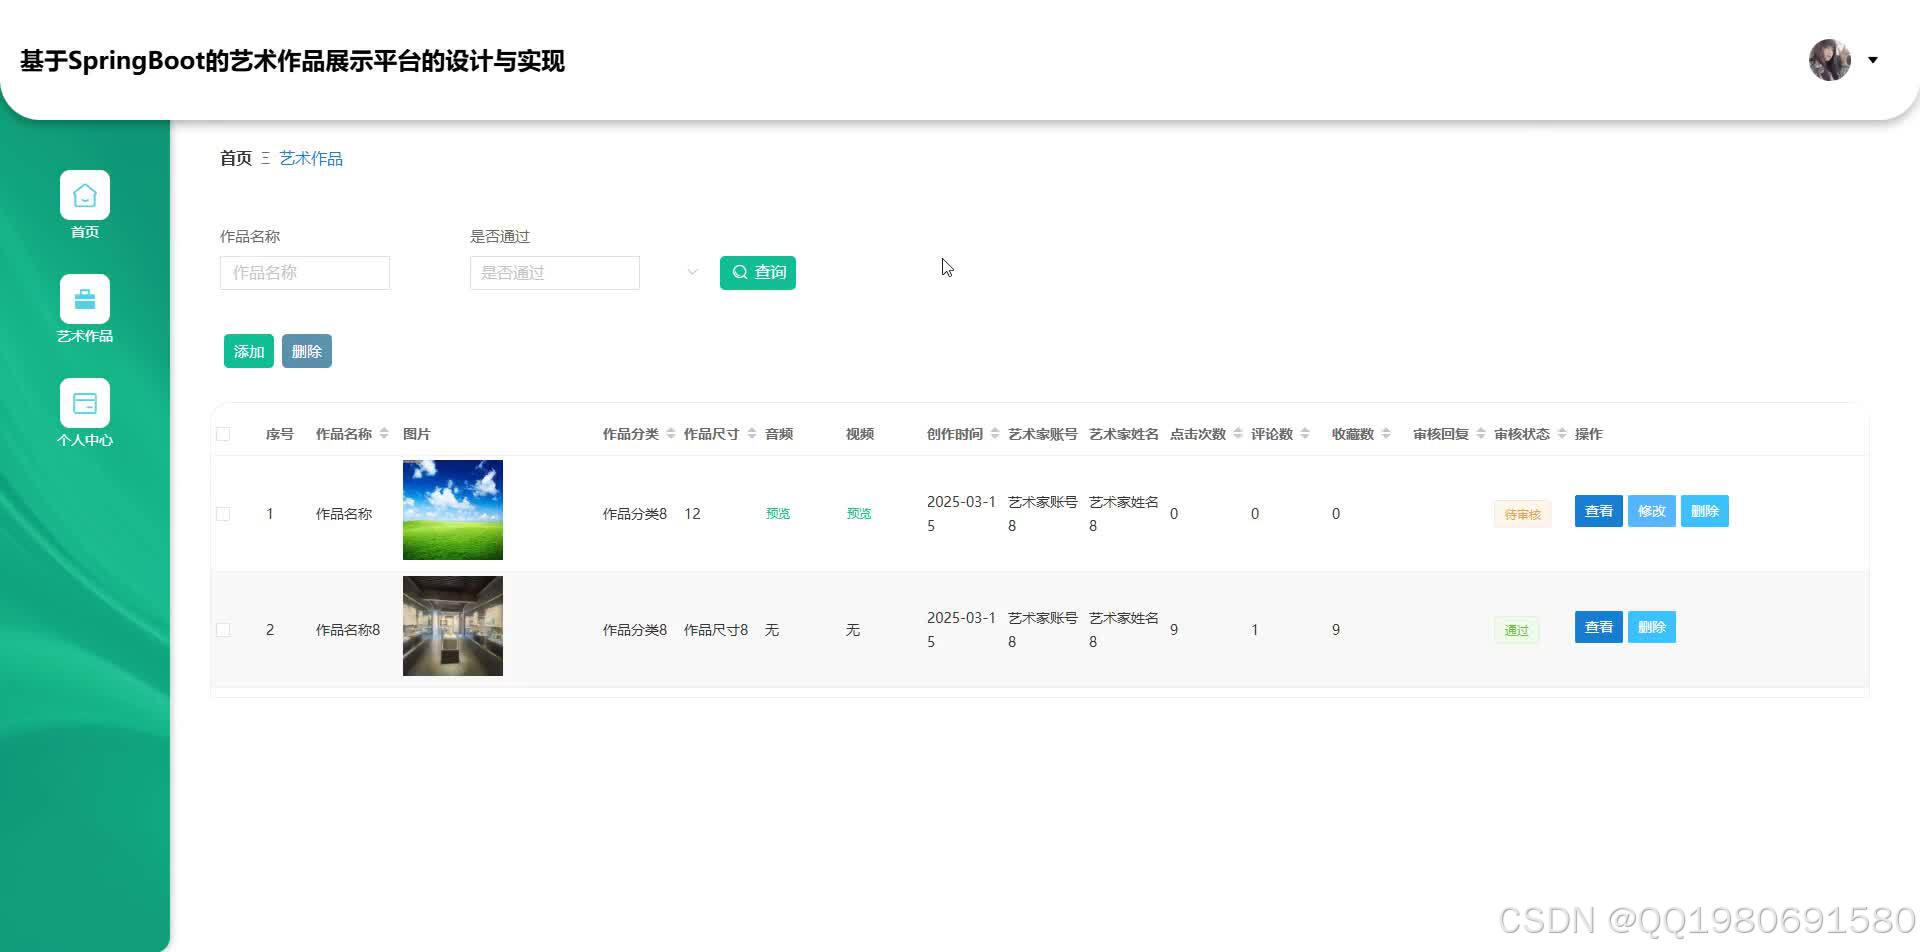The image size is (1920, 952).
Task: Toggle the select-all checkbox in the table header
Action: (x=223, y=432)
